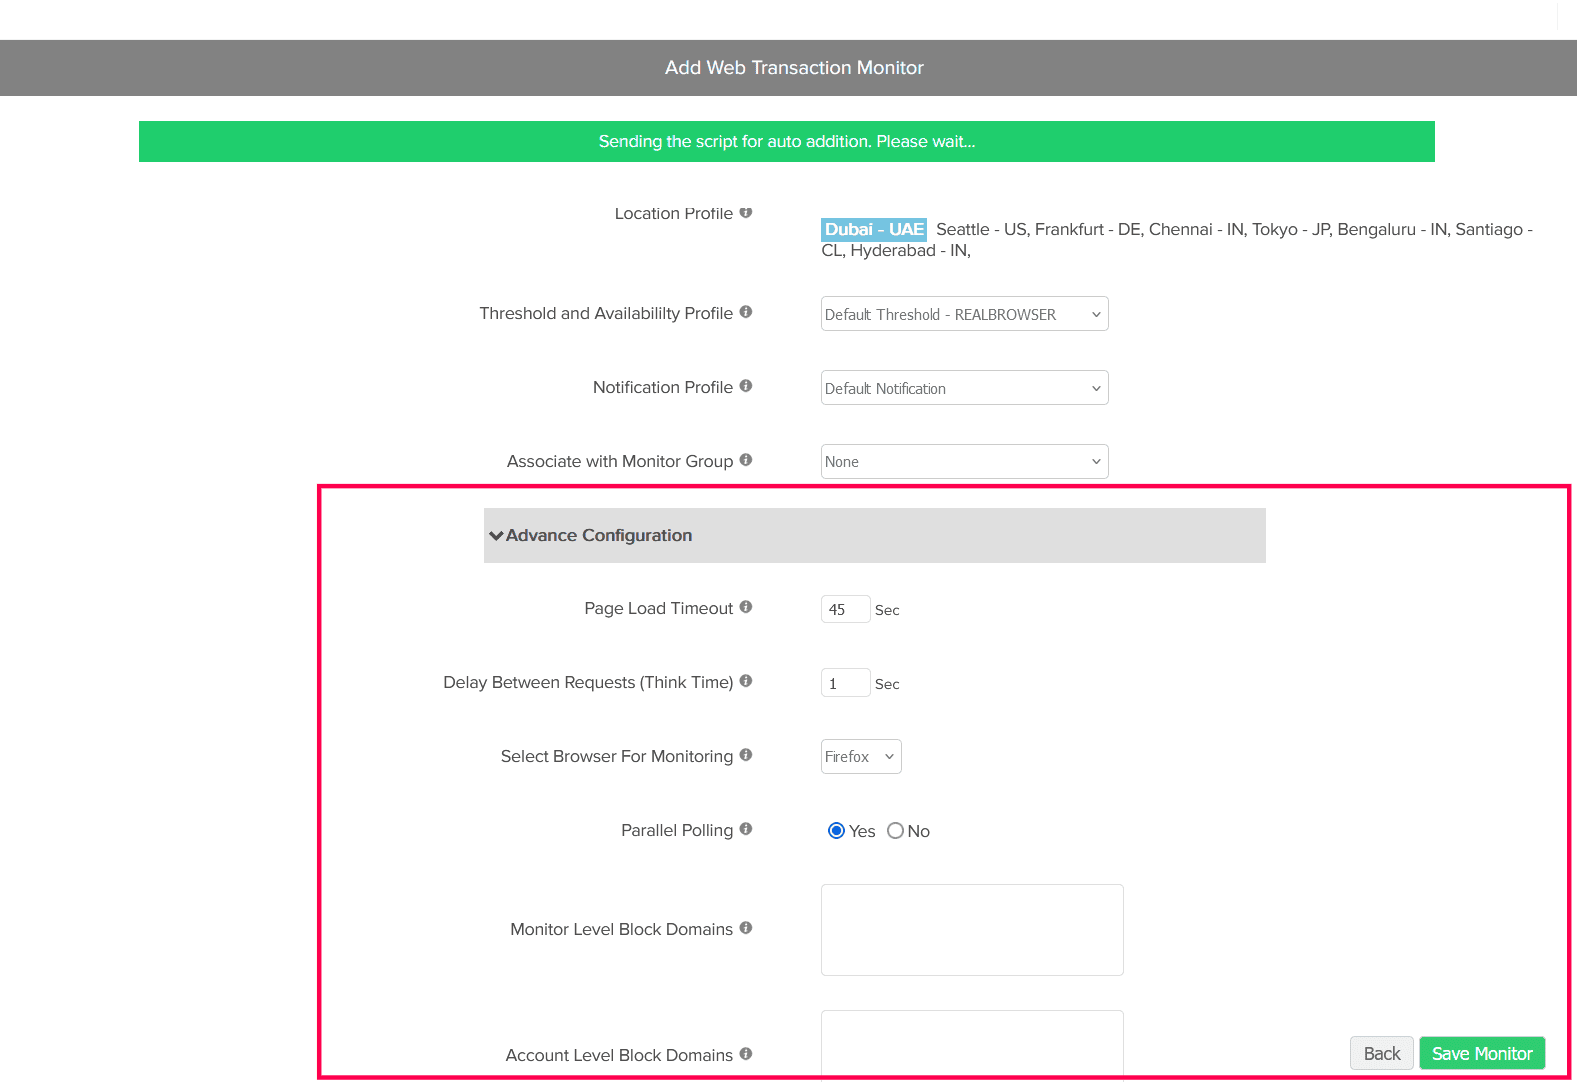Click info icon for Associate with Monitor Group
Screen dimensions: 1577x1082
coord(746,461)
